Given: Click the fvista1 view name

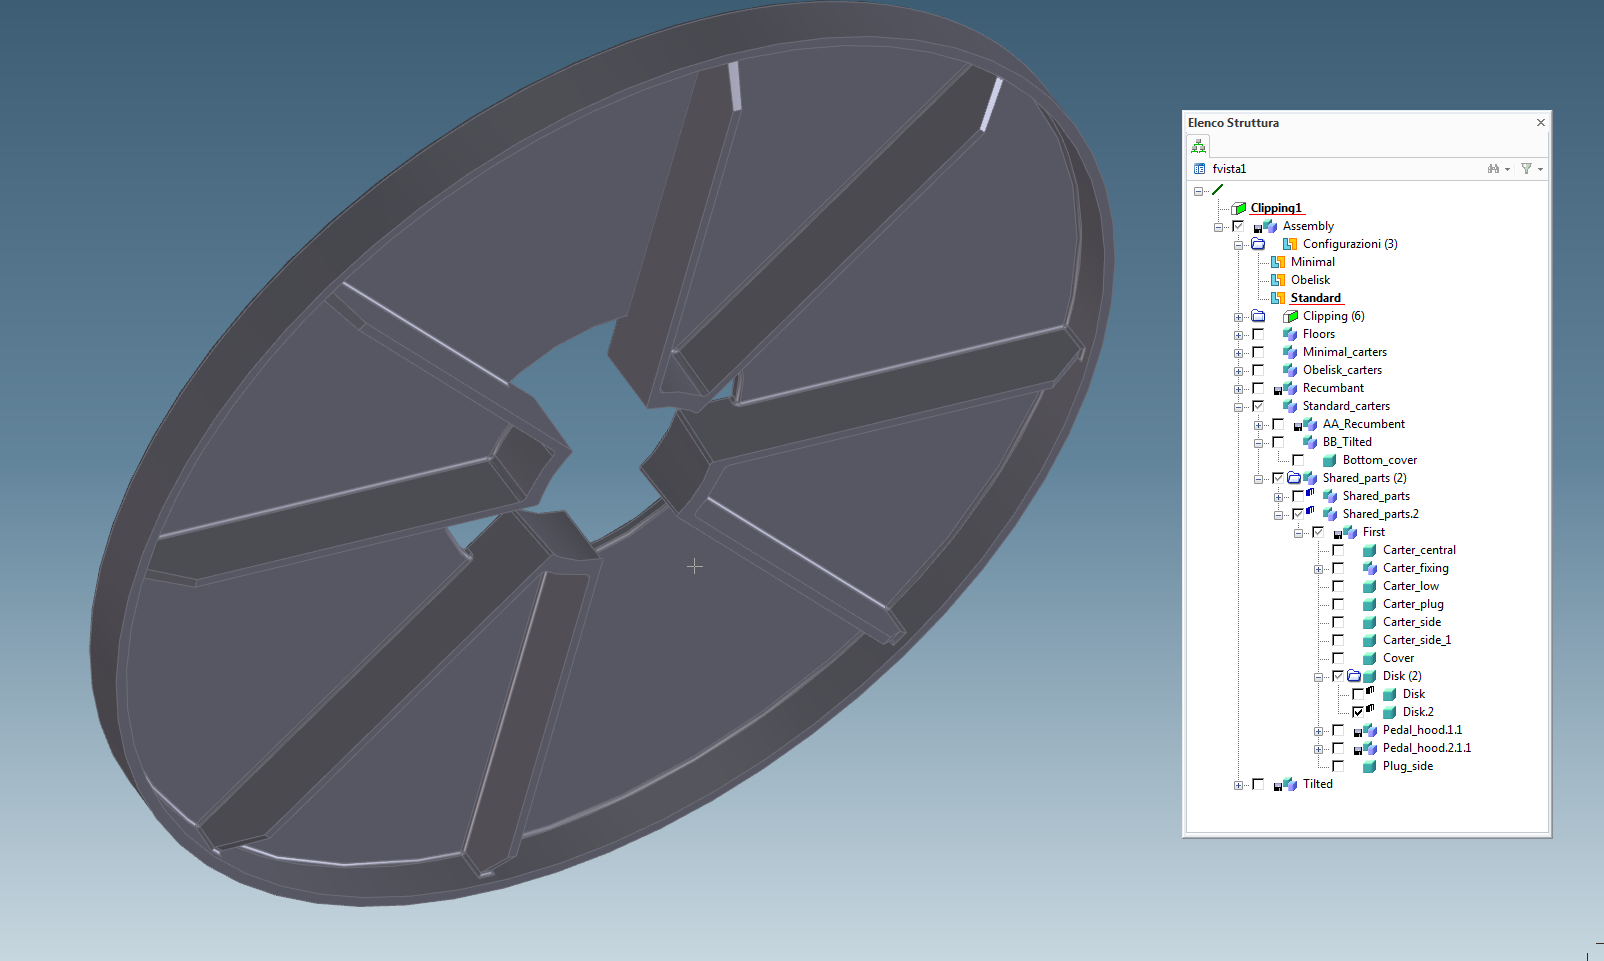Looking at the screenshot, I should 1229,169.
